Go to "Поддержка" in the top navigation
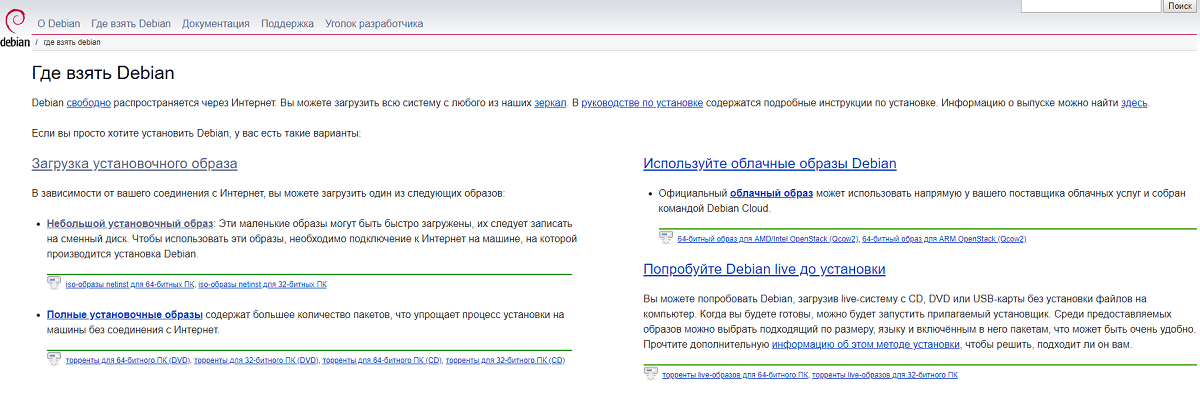Viewport: 1200px width, 406px height. (287, 23)
